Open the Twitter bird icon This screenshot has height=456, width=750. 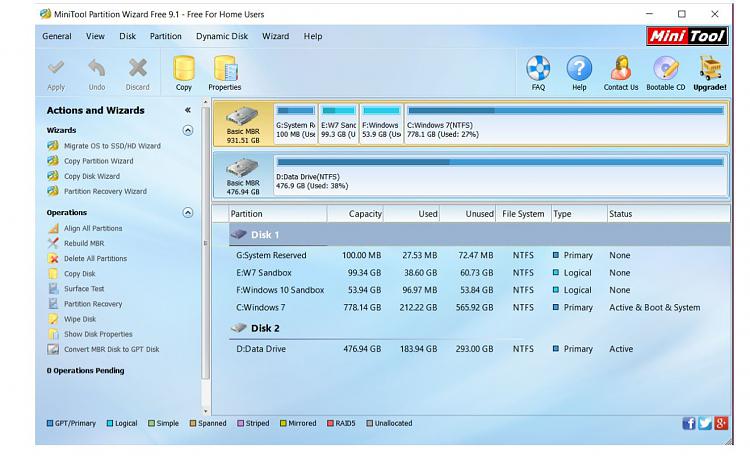(705, 423)
